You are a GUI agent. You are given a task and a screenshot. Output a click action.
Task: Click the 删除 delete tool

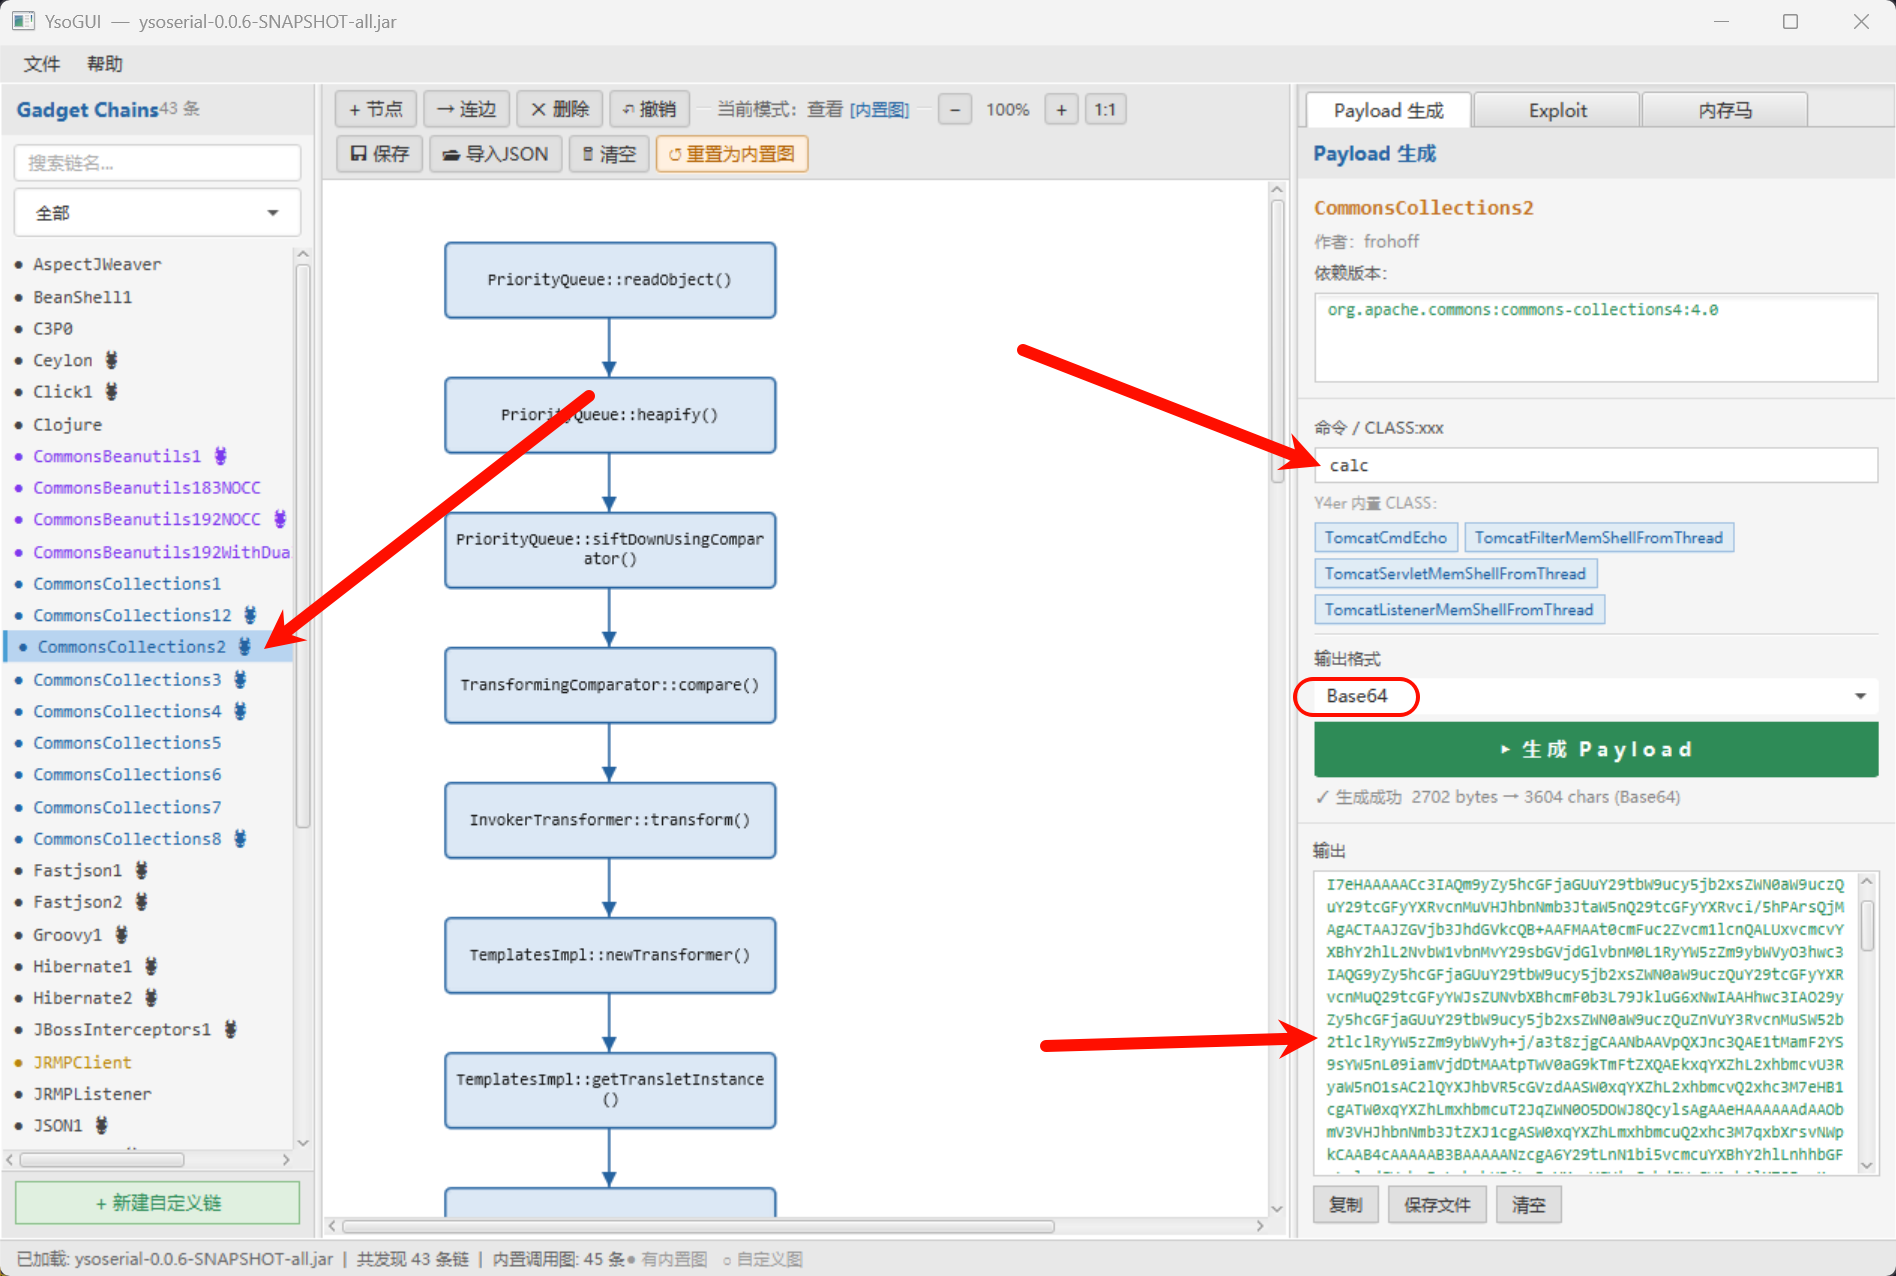(560, 109)
